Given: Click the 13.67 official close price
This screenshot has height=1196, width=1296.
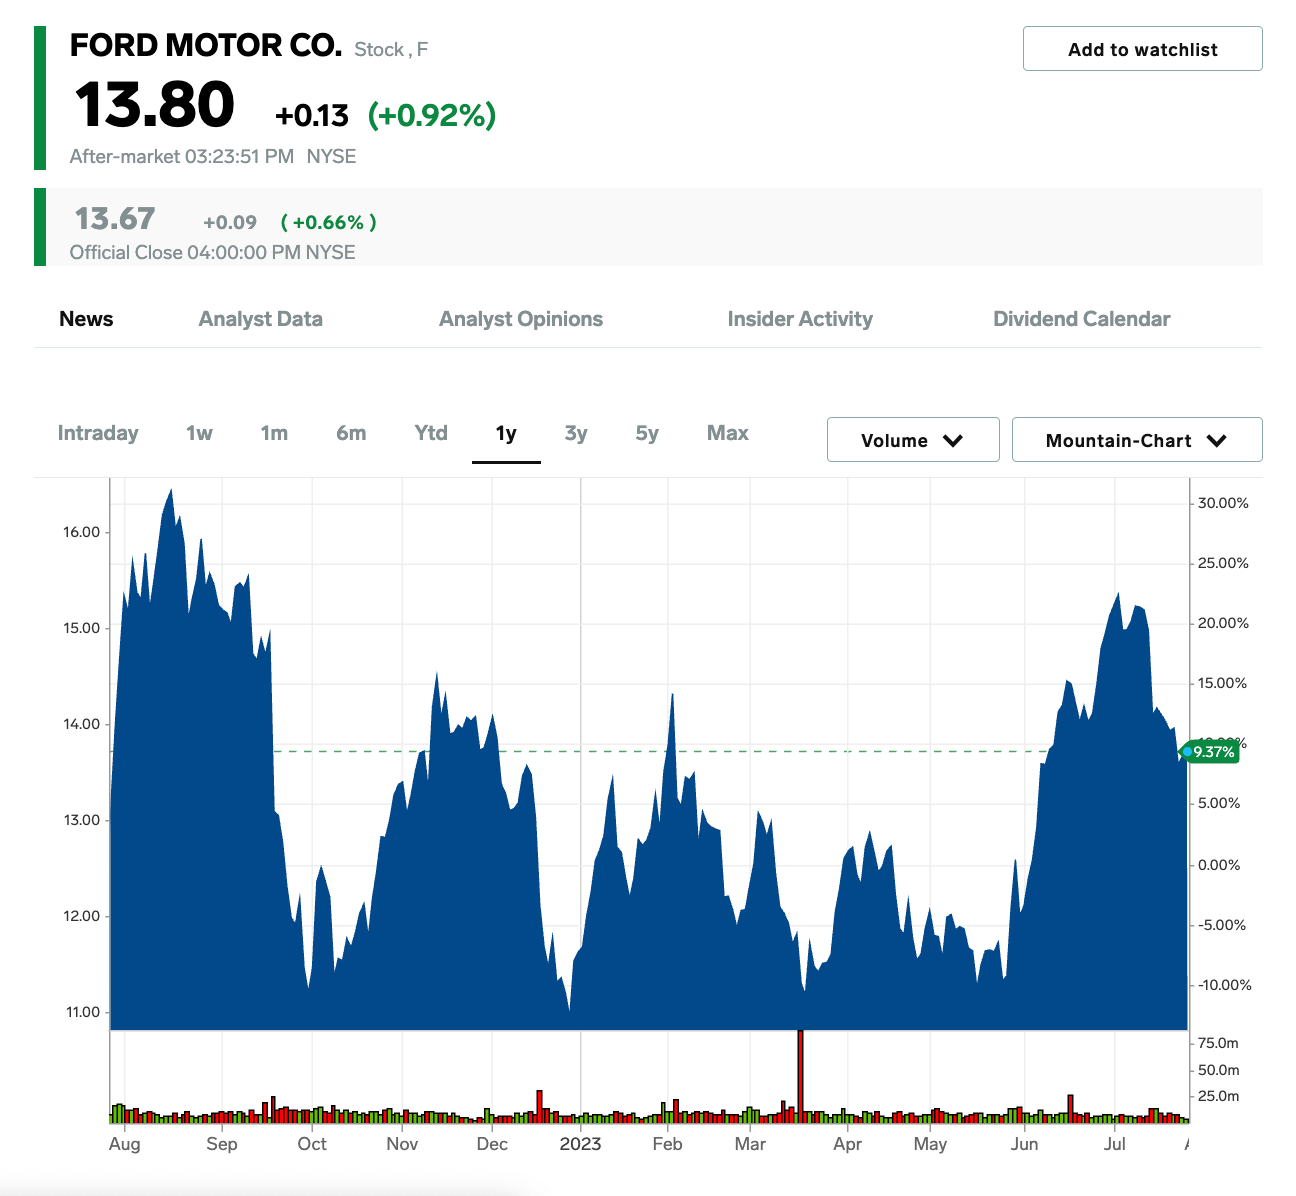Looking at the screenshot, I should (x=115, y=218).
